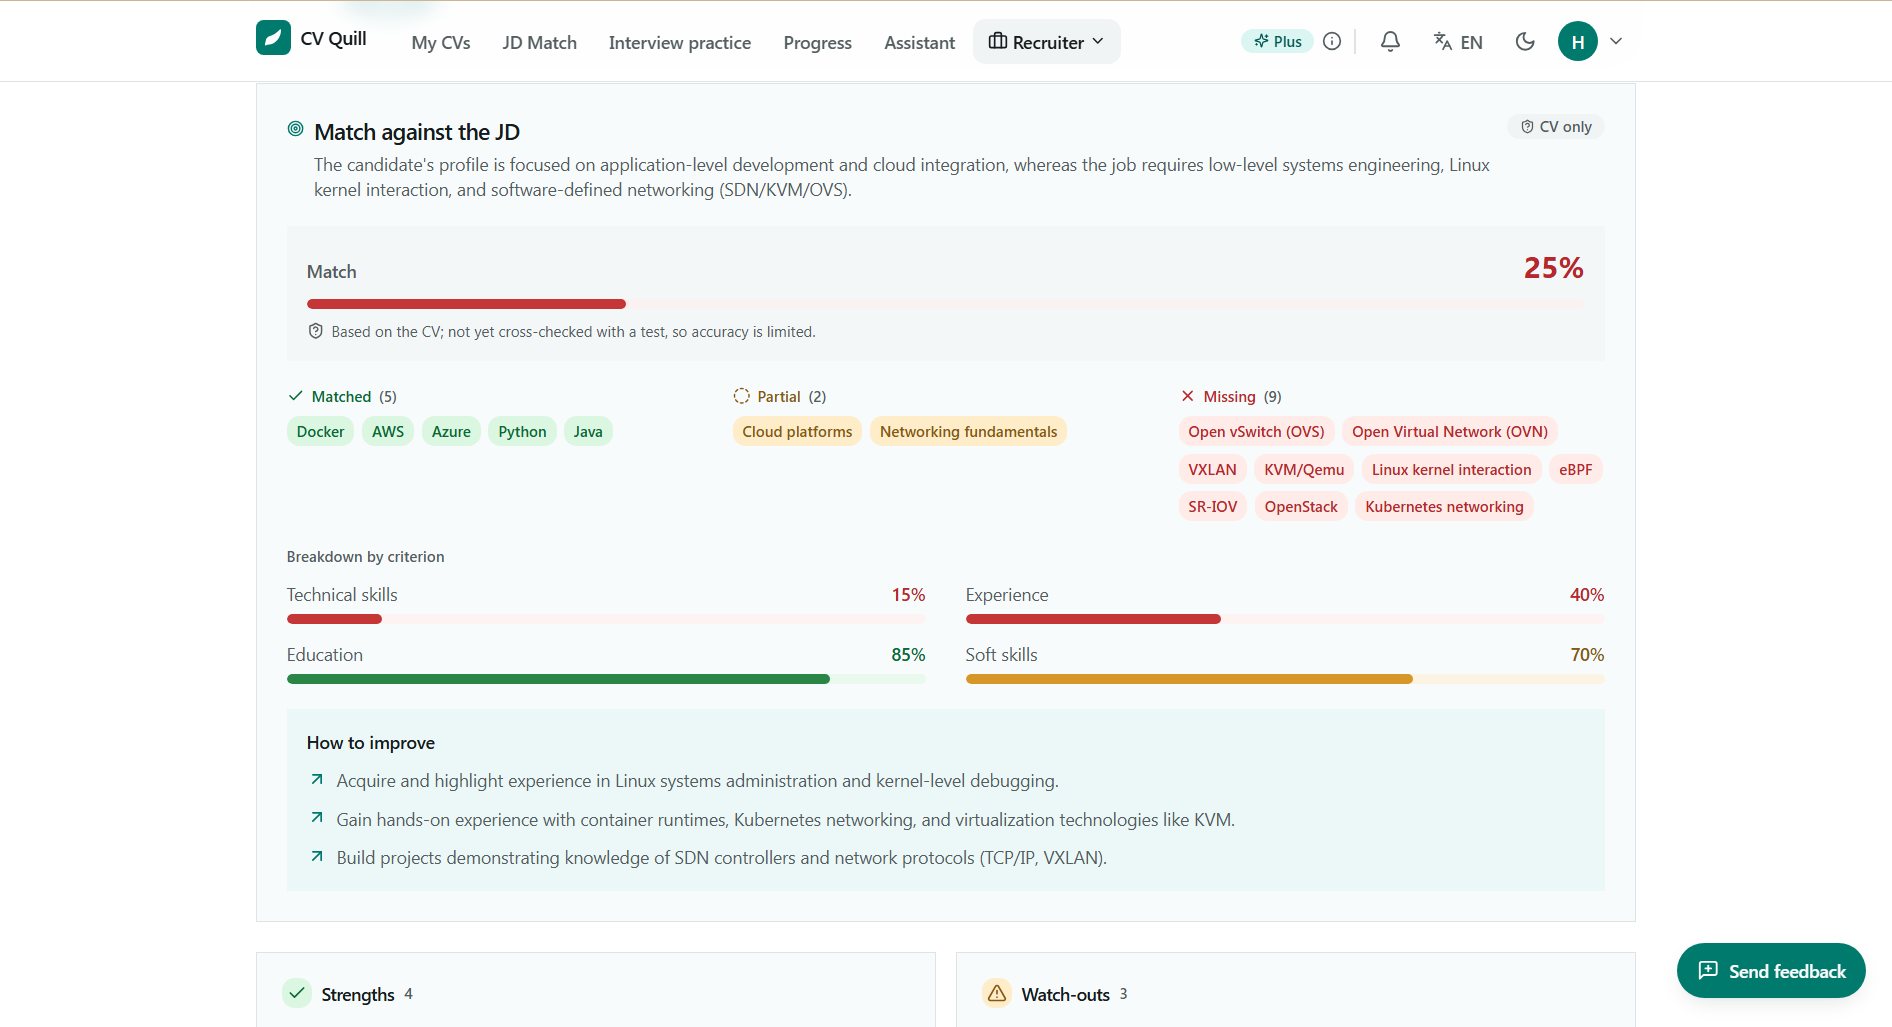This screenshot has width=1892, height=1027.
Task: Click the Experience progress bar
Action: click(1285, 619)
